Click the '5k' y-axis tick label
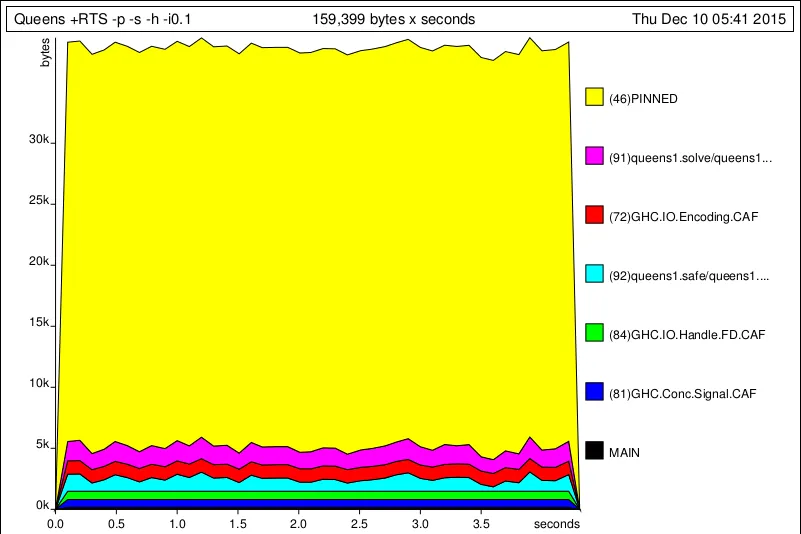Screen dimensions: 801x534 click(x=42, y=445)
